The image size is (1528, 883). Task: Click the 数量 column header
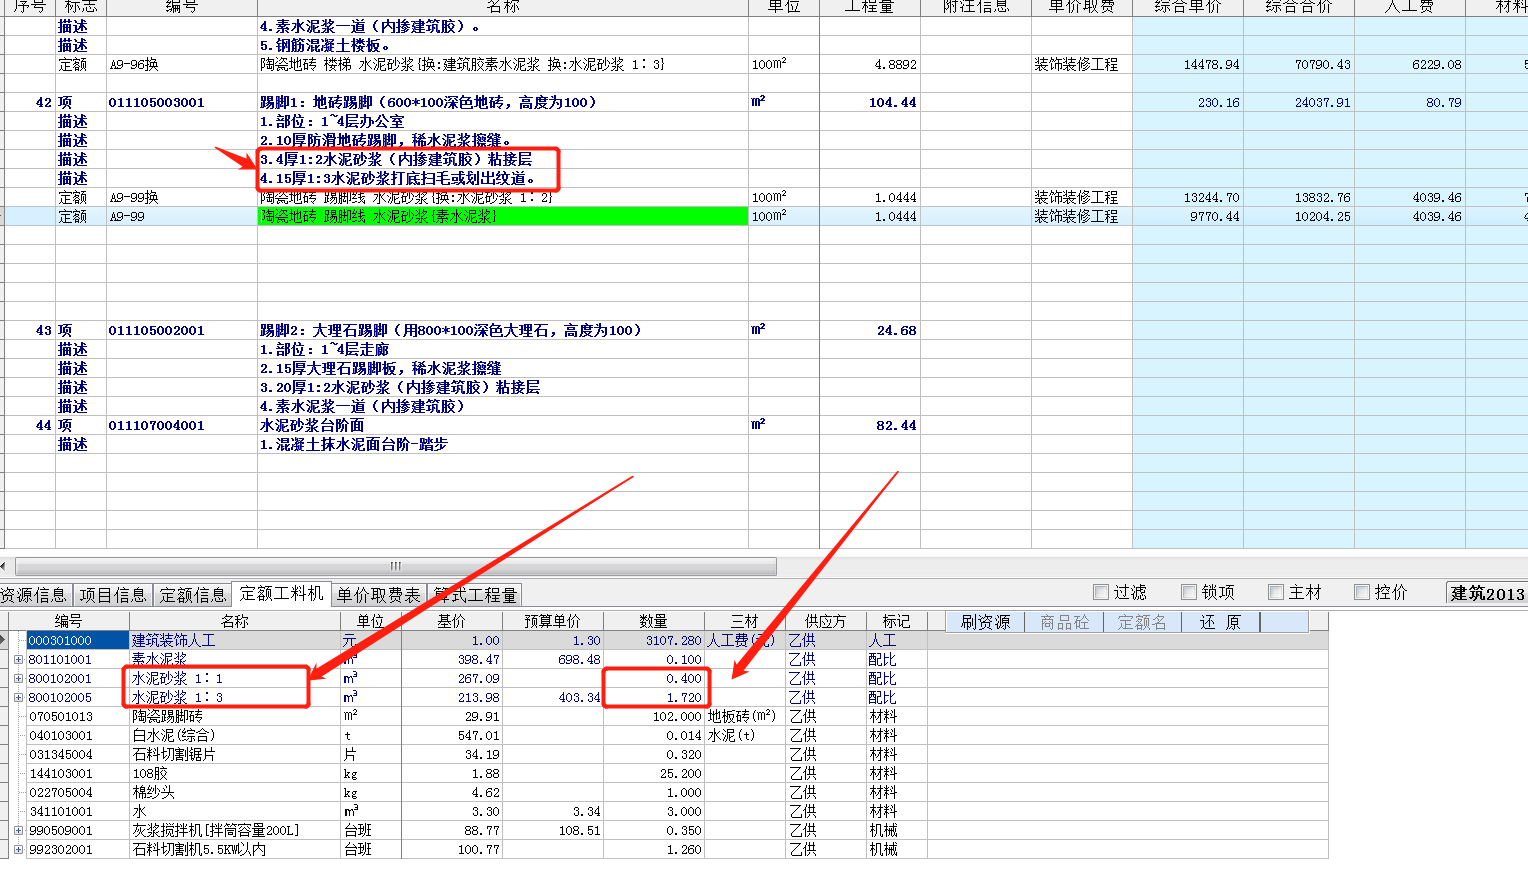(653, 622)
